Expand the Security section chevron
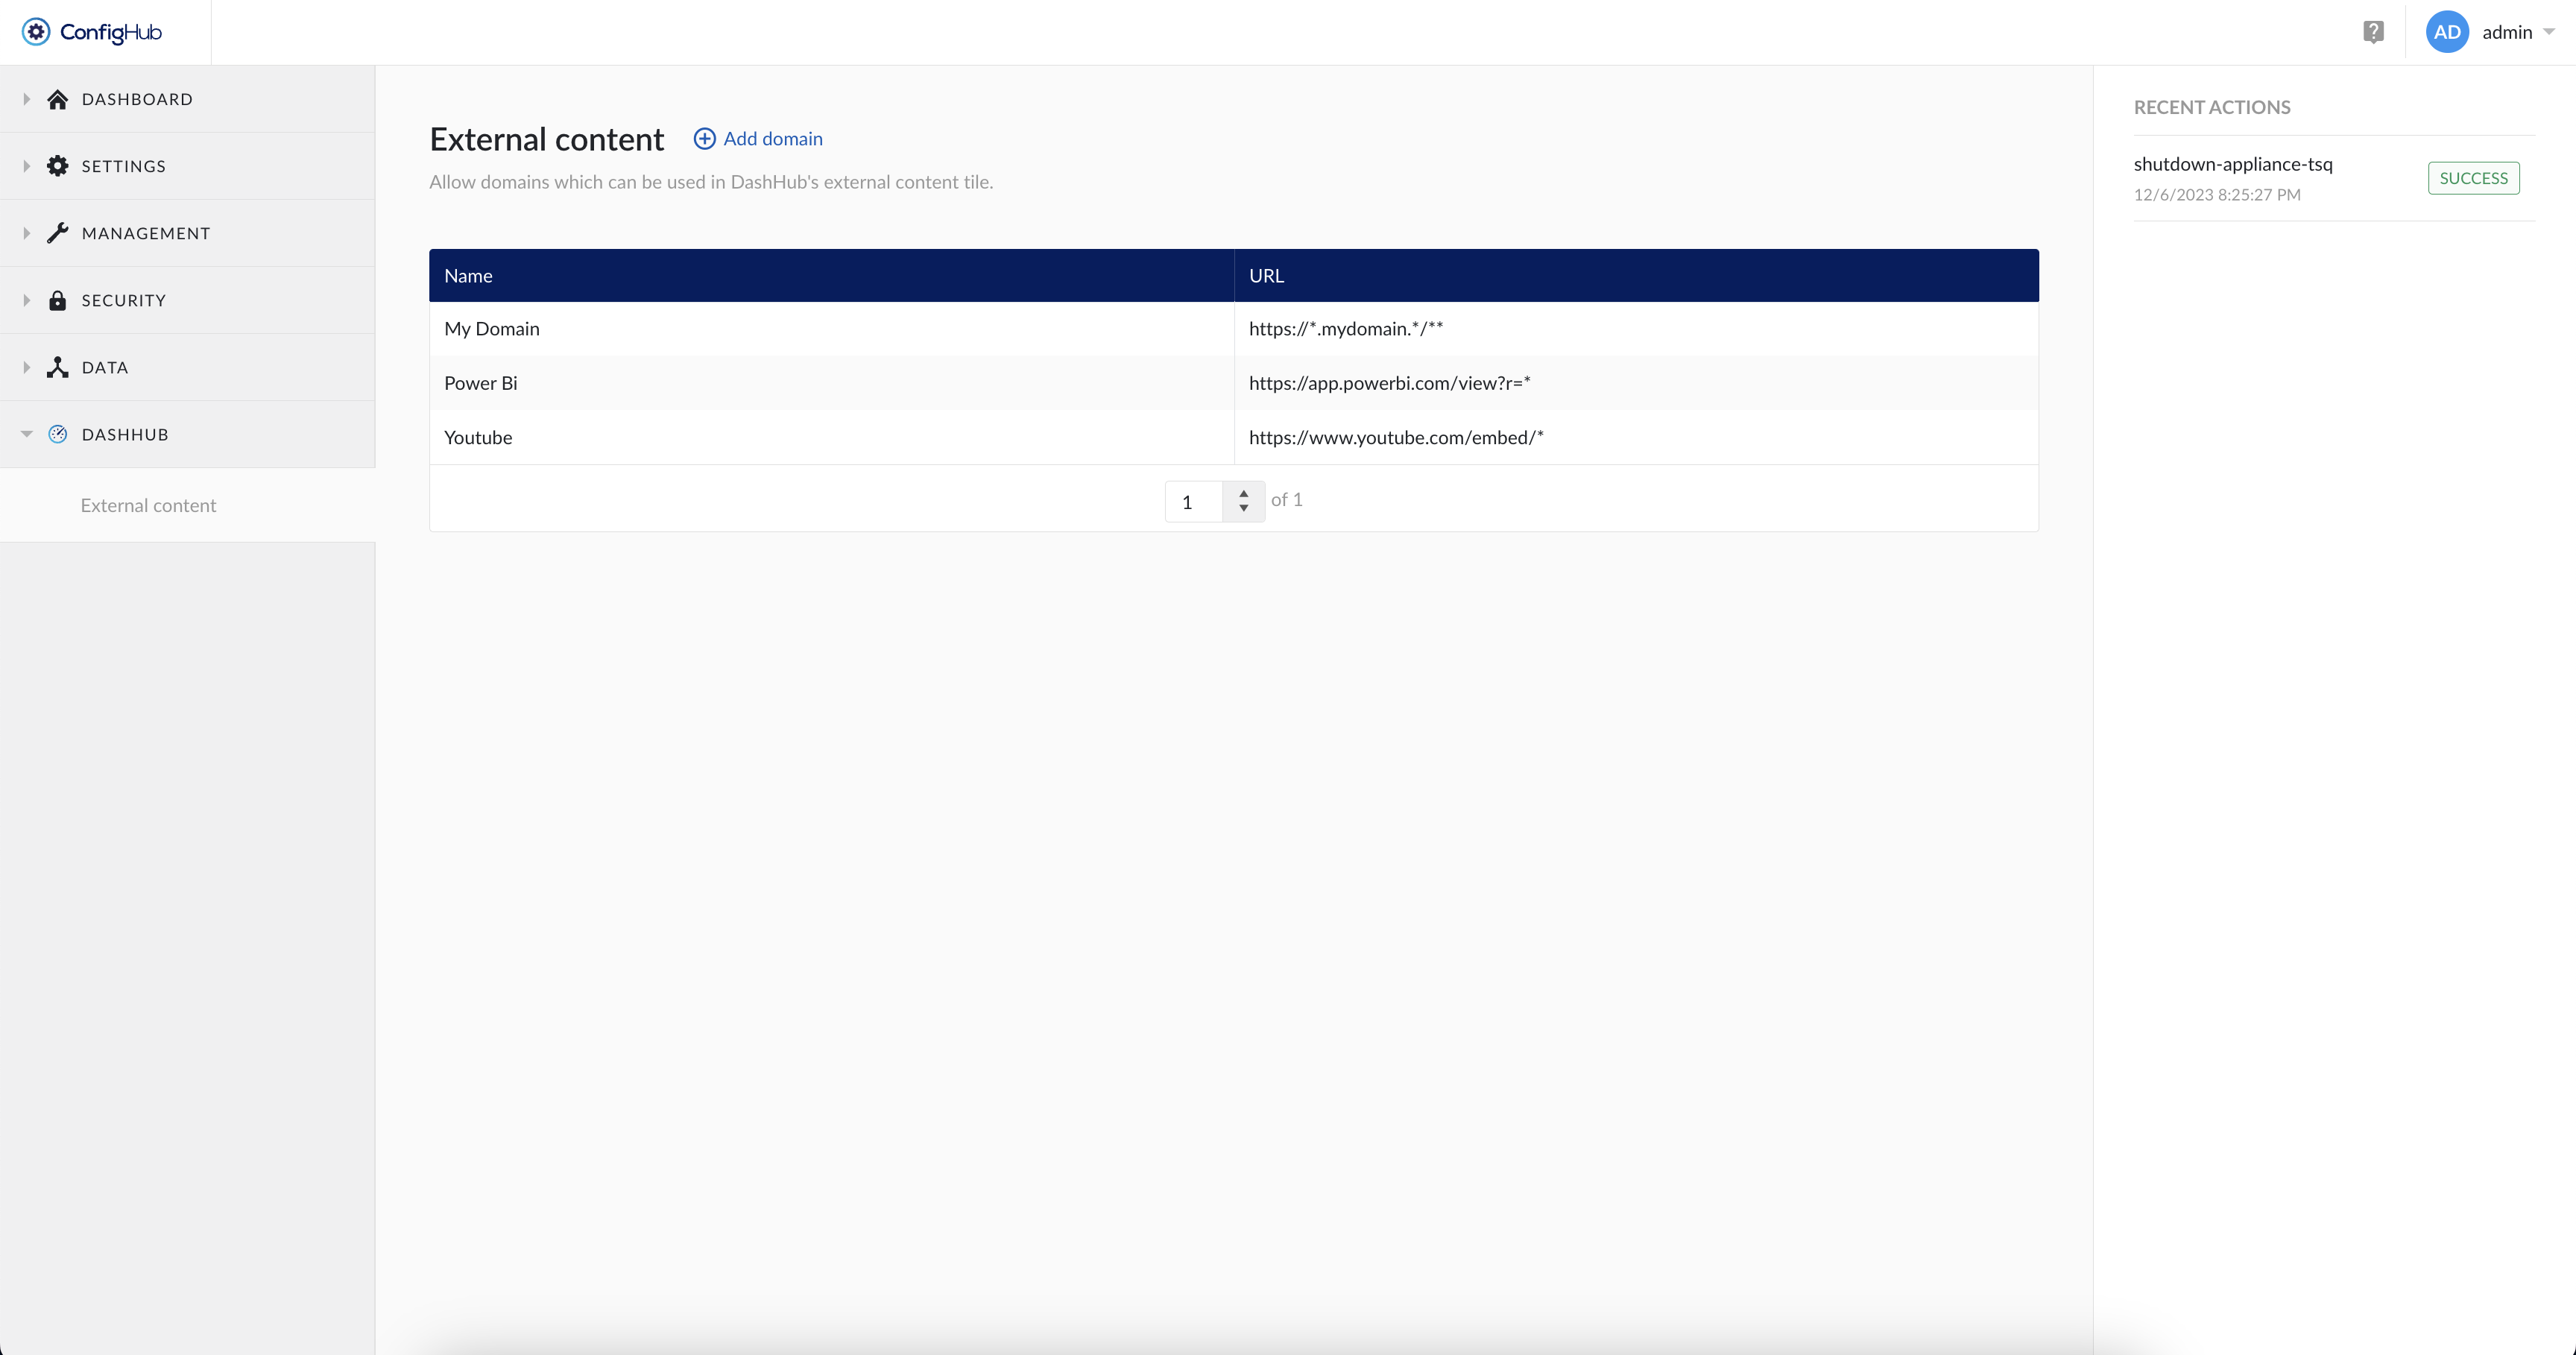The height and width of the screenshot is (1355, 2576). click(26, 299)
